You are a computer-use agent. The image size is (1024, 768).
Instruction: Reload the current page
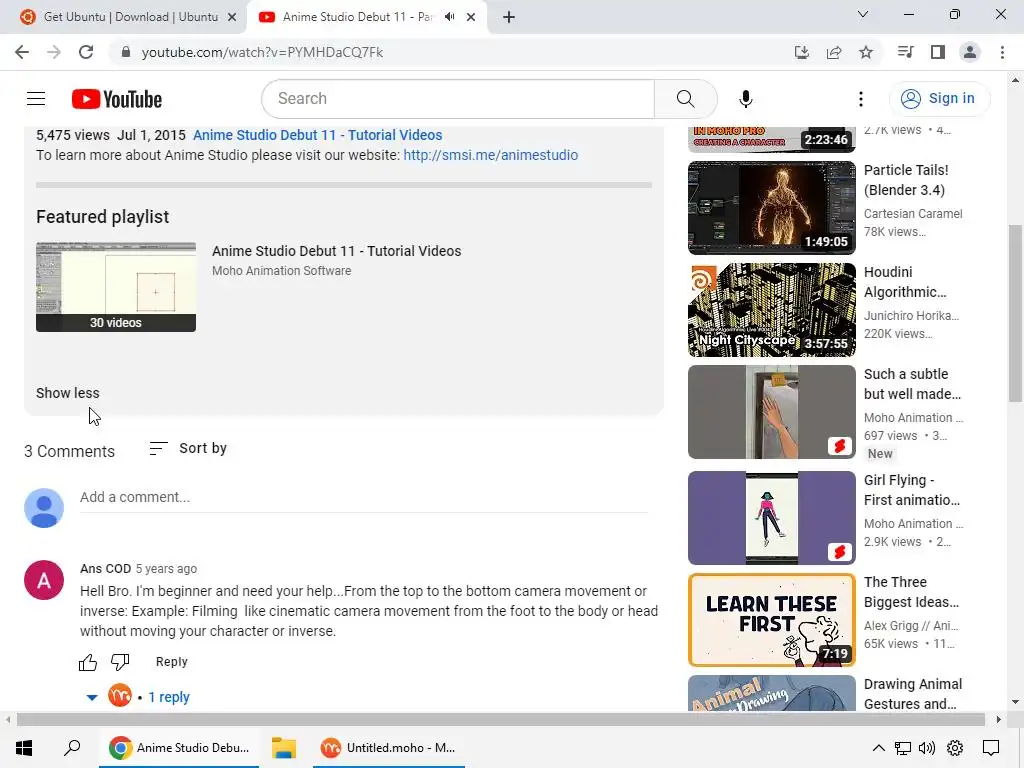point(86,52)
